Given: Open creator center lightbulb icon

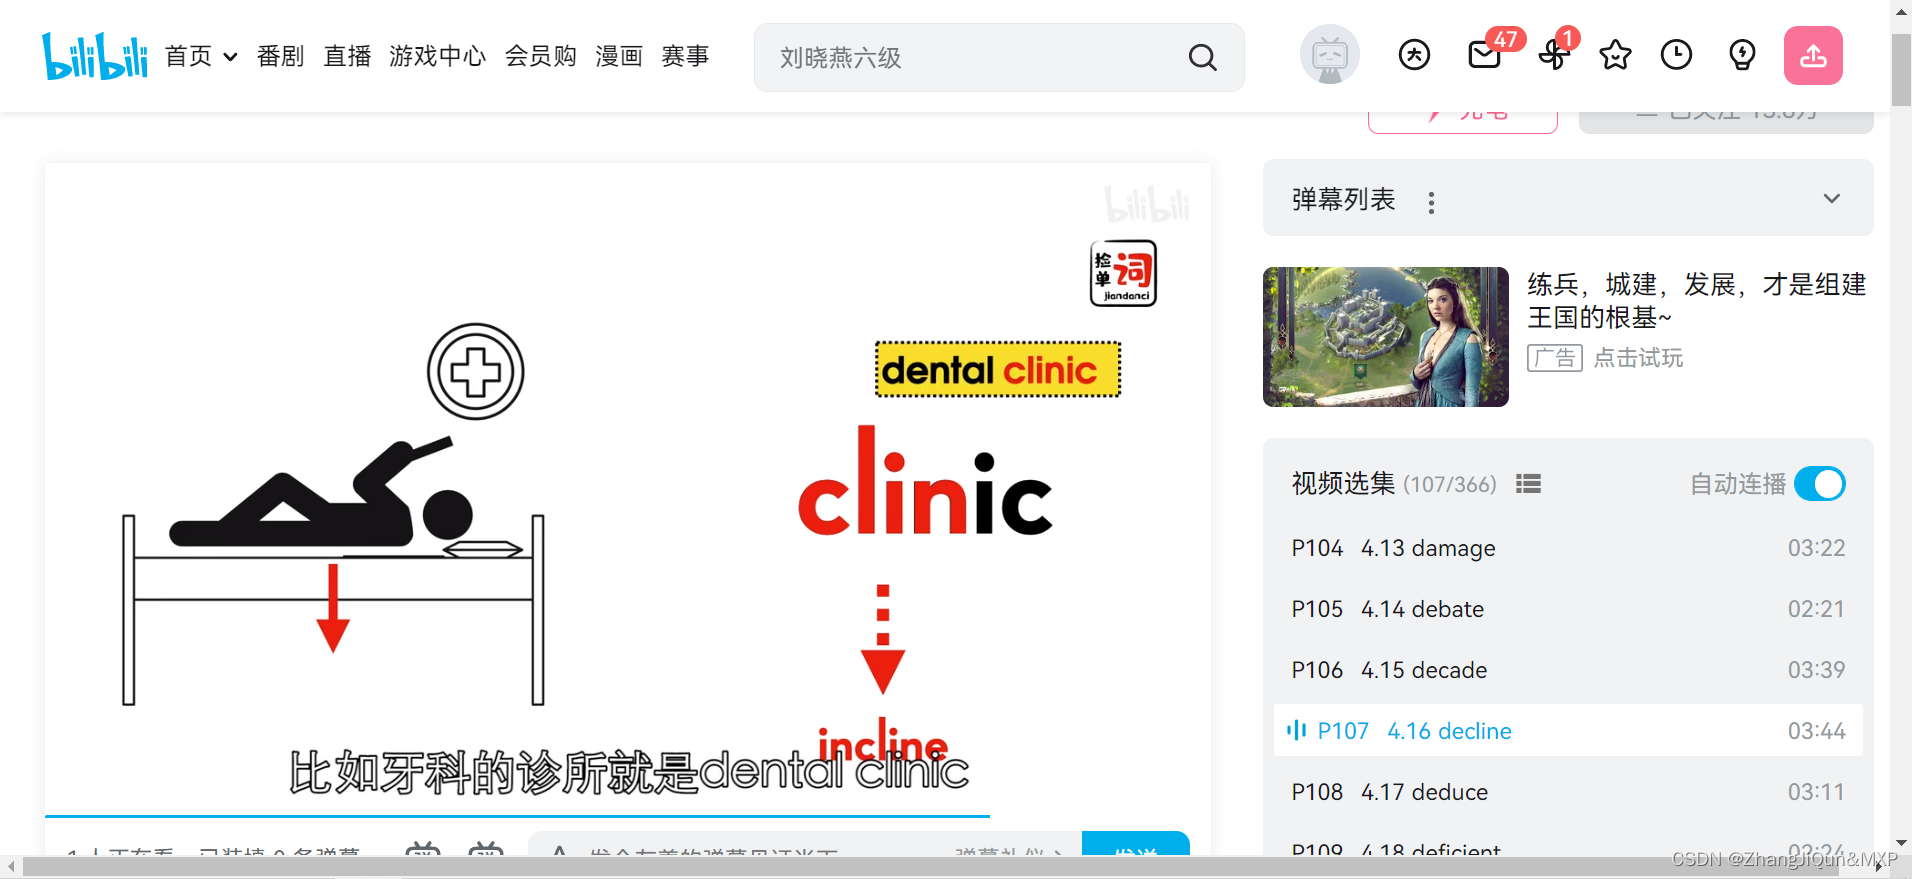Looking at the screenshot, I should [x=1742, y=55].
